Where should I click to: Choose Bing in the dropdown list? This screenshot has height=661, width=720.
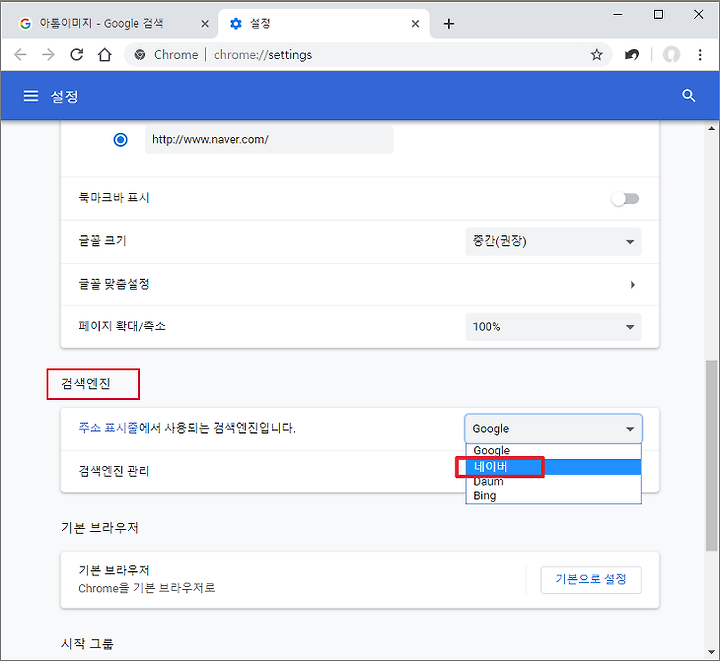click(553, 496)
